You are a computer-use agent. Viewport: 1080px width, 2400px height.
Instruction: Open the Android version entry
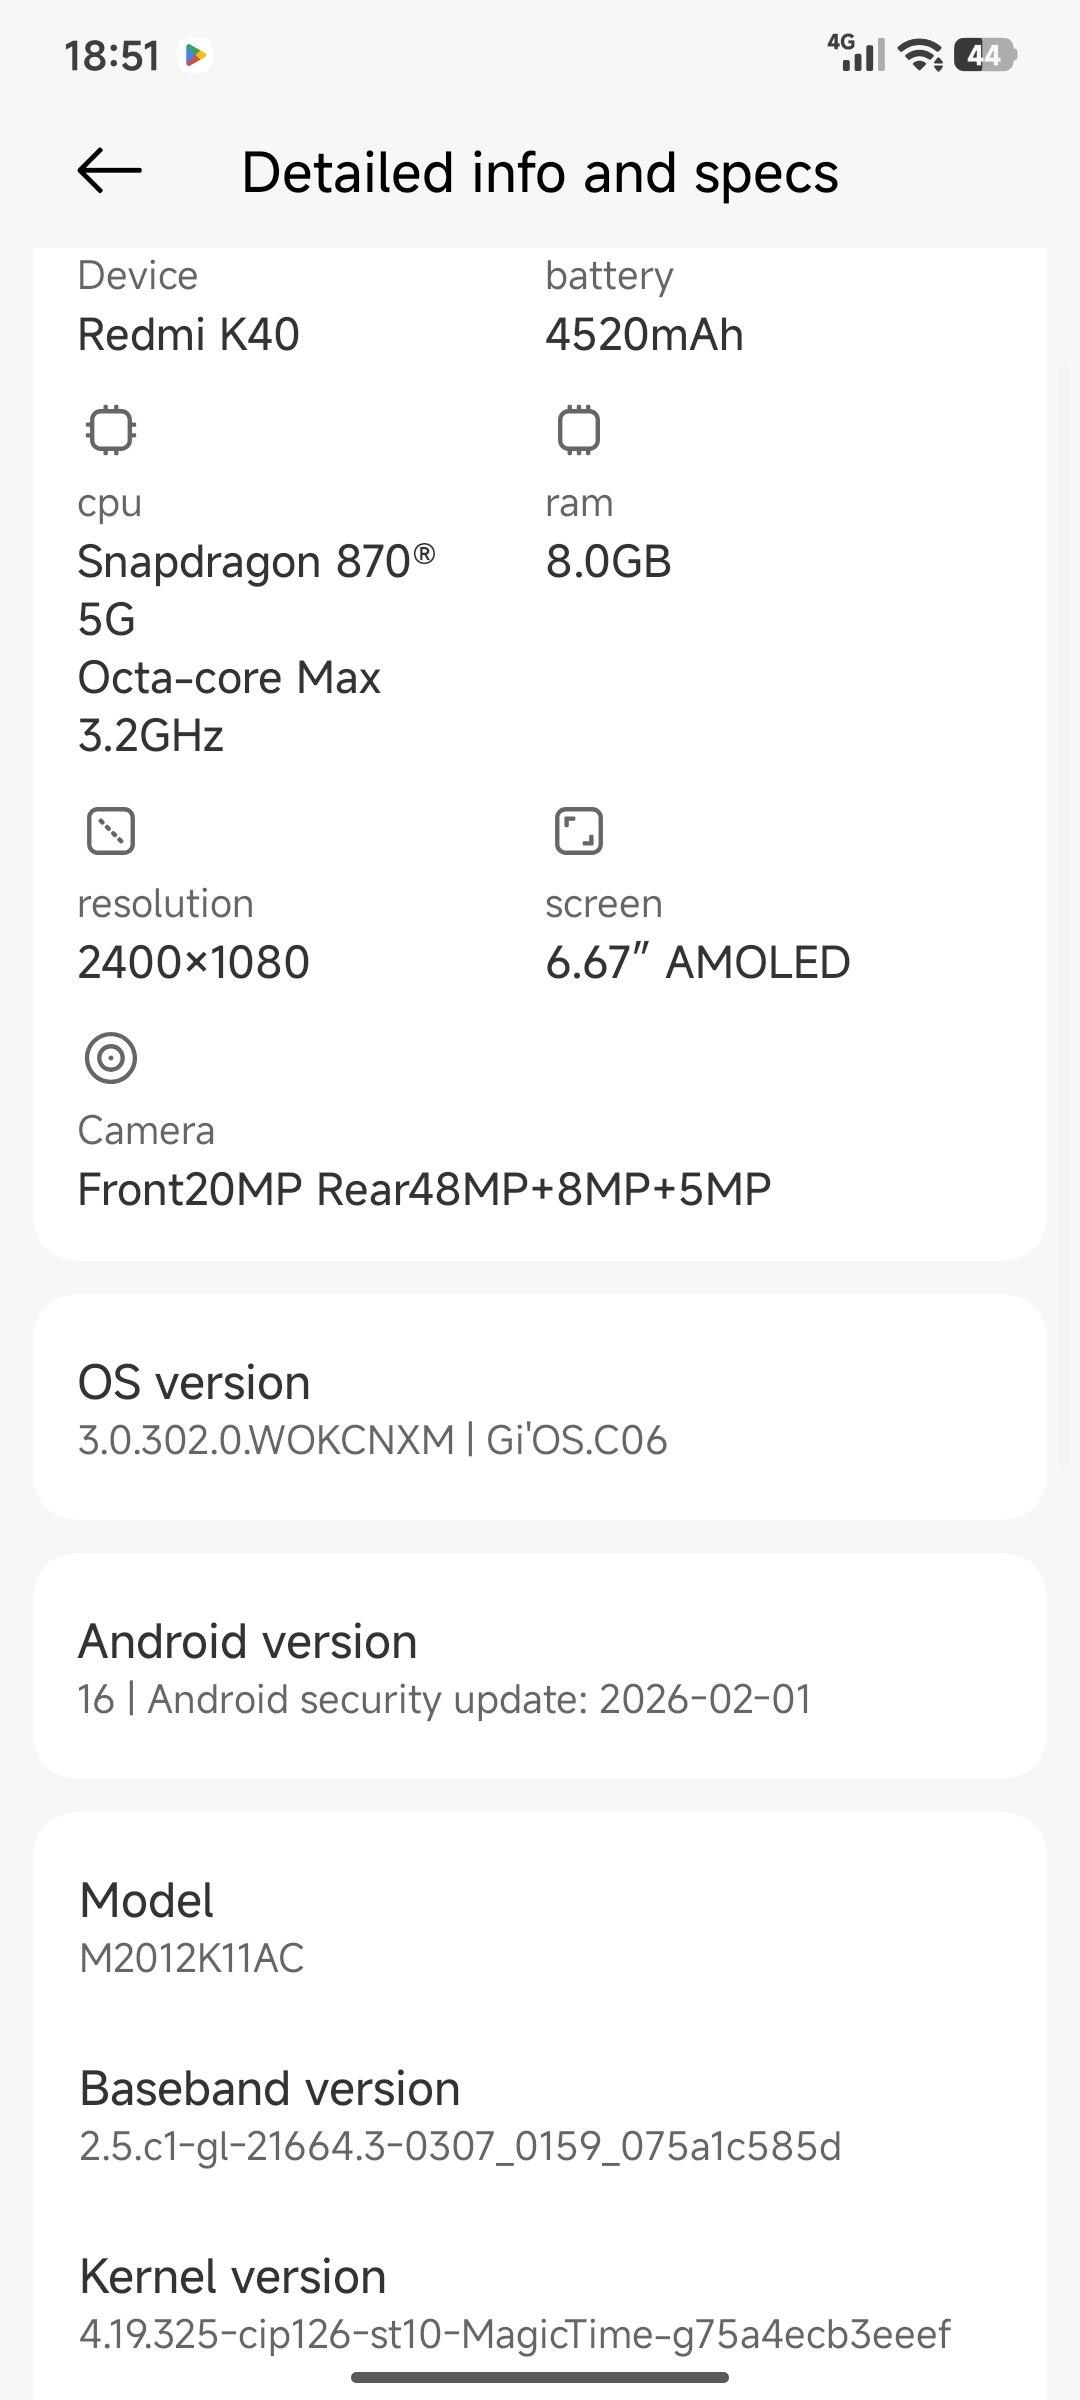[540, 1667]
